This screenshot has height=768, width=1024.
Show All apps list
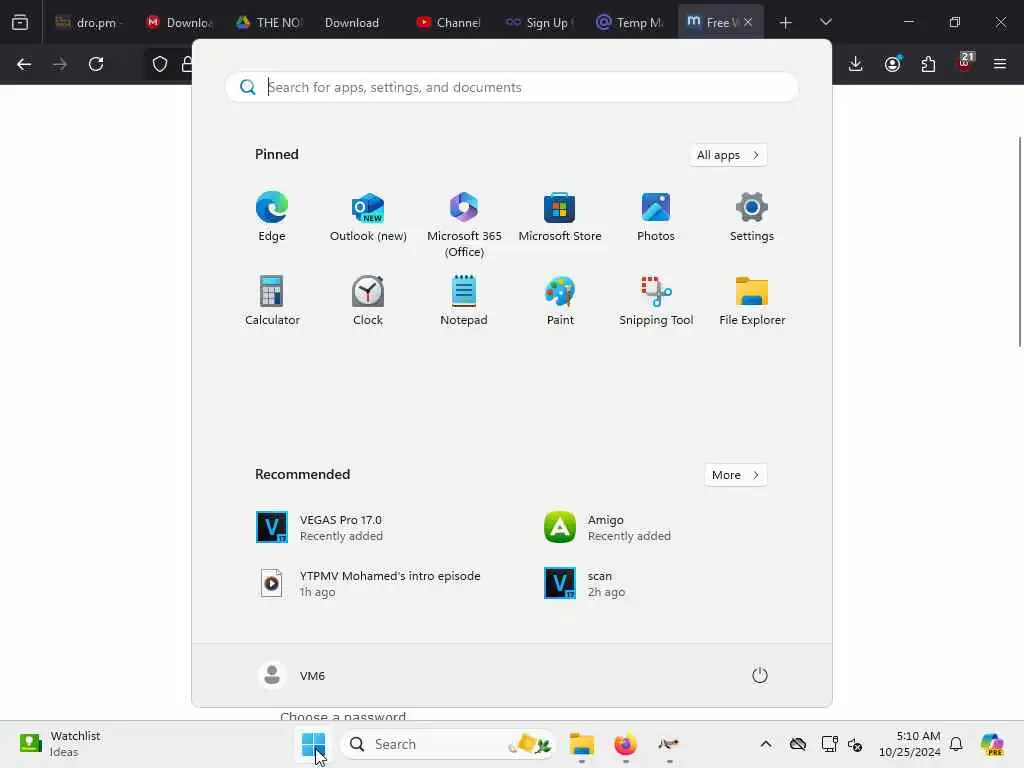click(x=728, y=155)
